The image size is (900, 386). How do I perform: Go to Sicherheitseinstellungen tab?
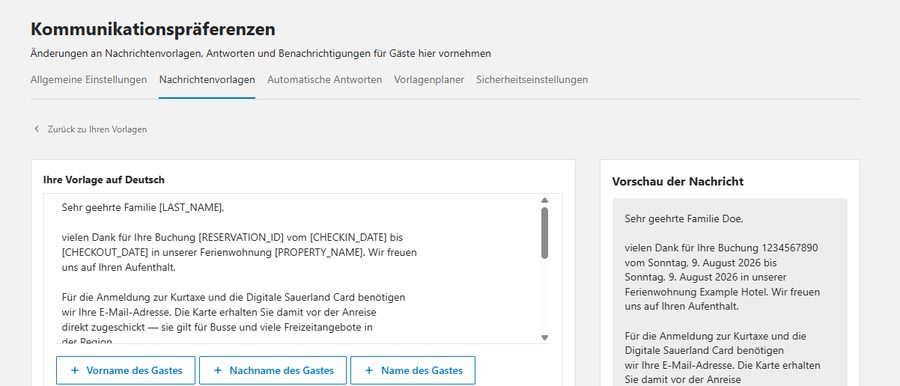tap(532, 80)
